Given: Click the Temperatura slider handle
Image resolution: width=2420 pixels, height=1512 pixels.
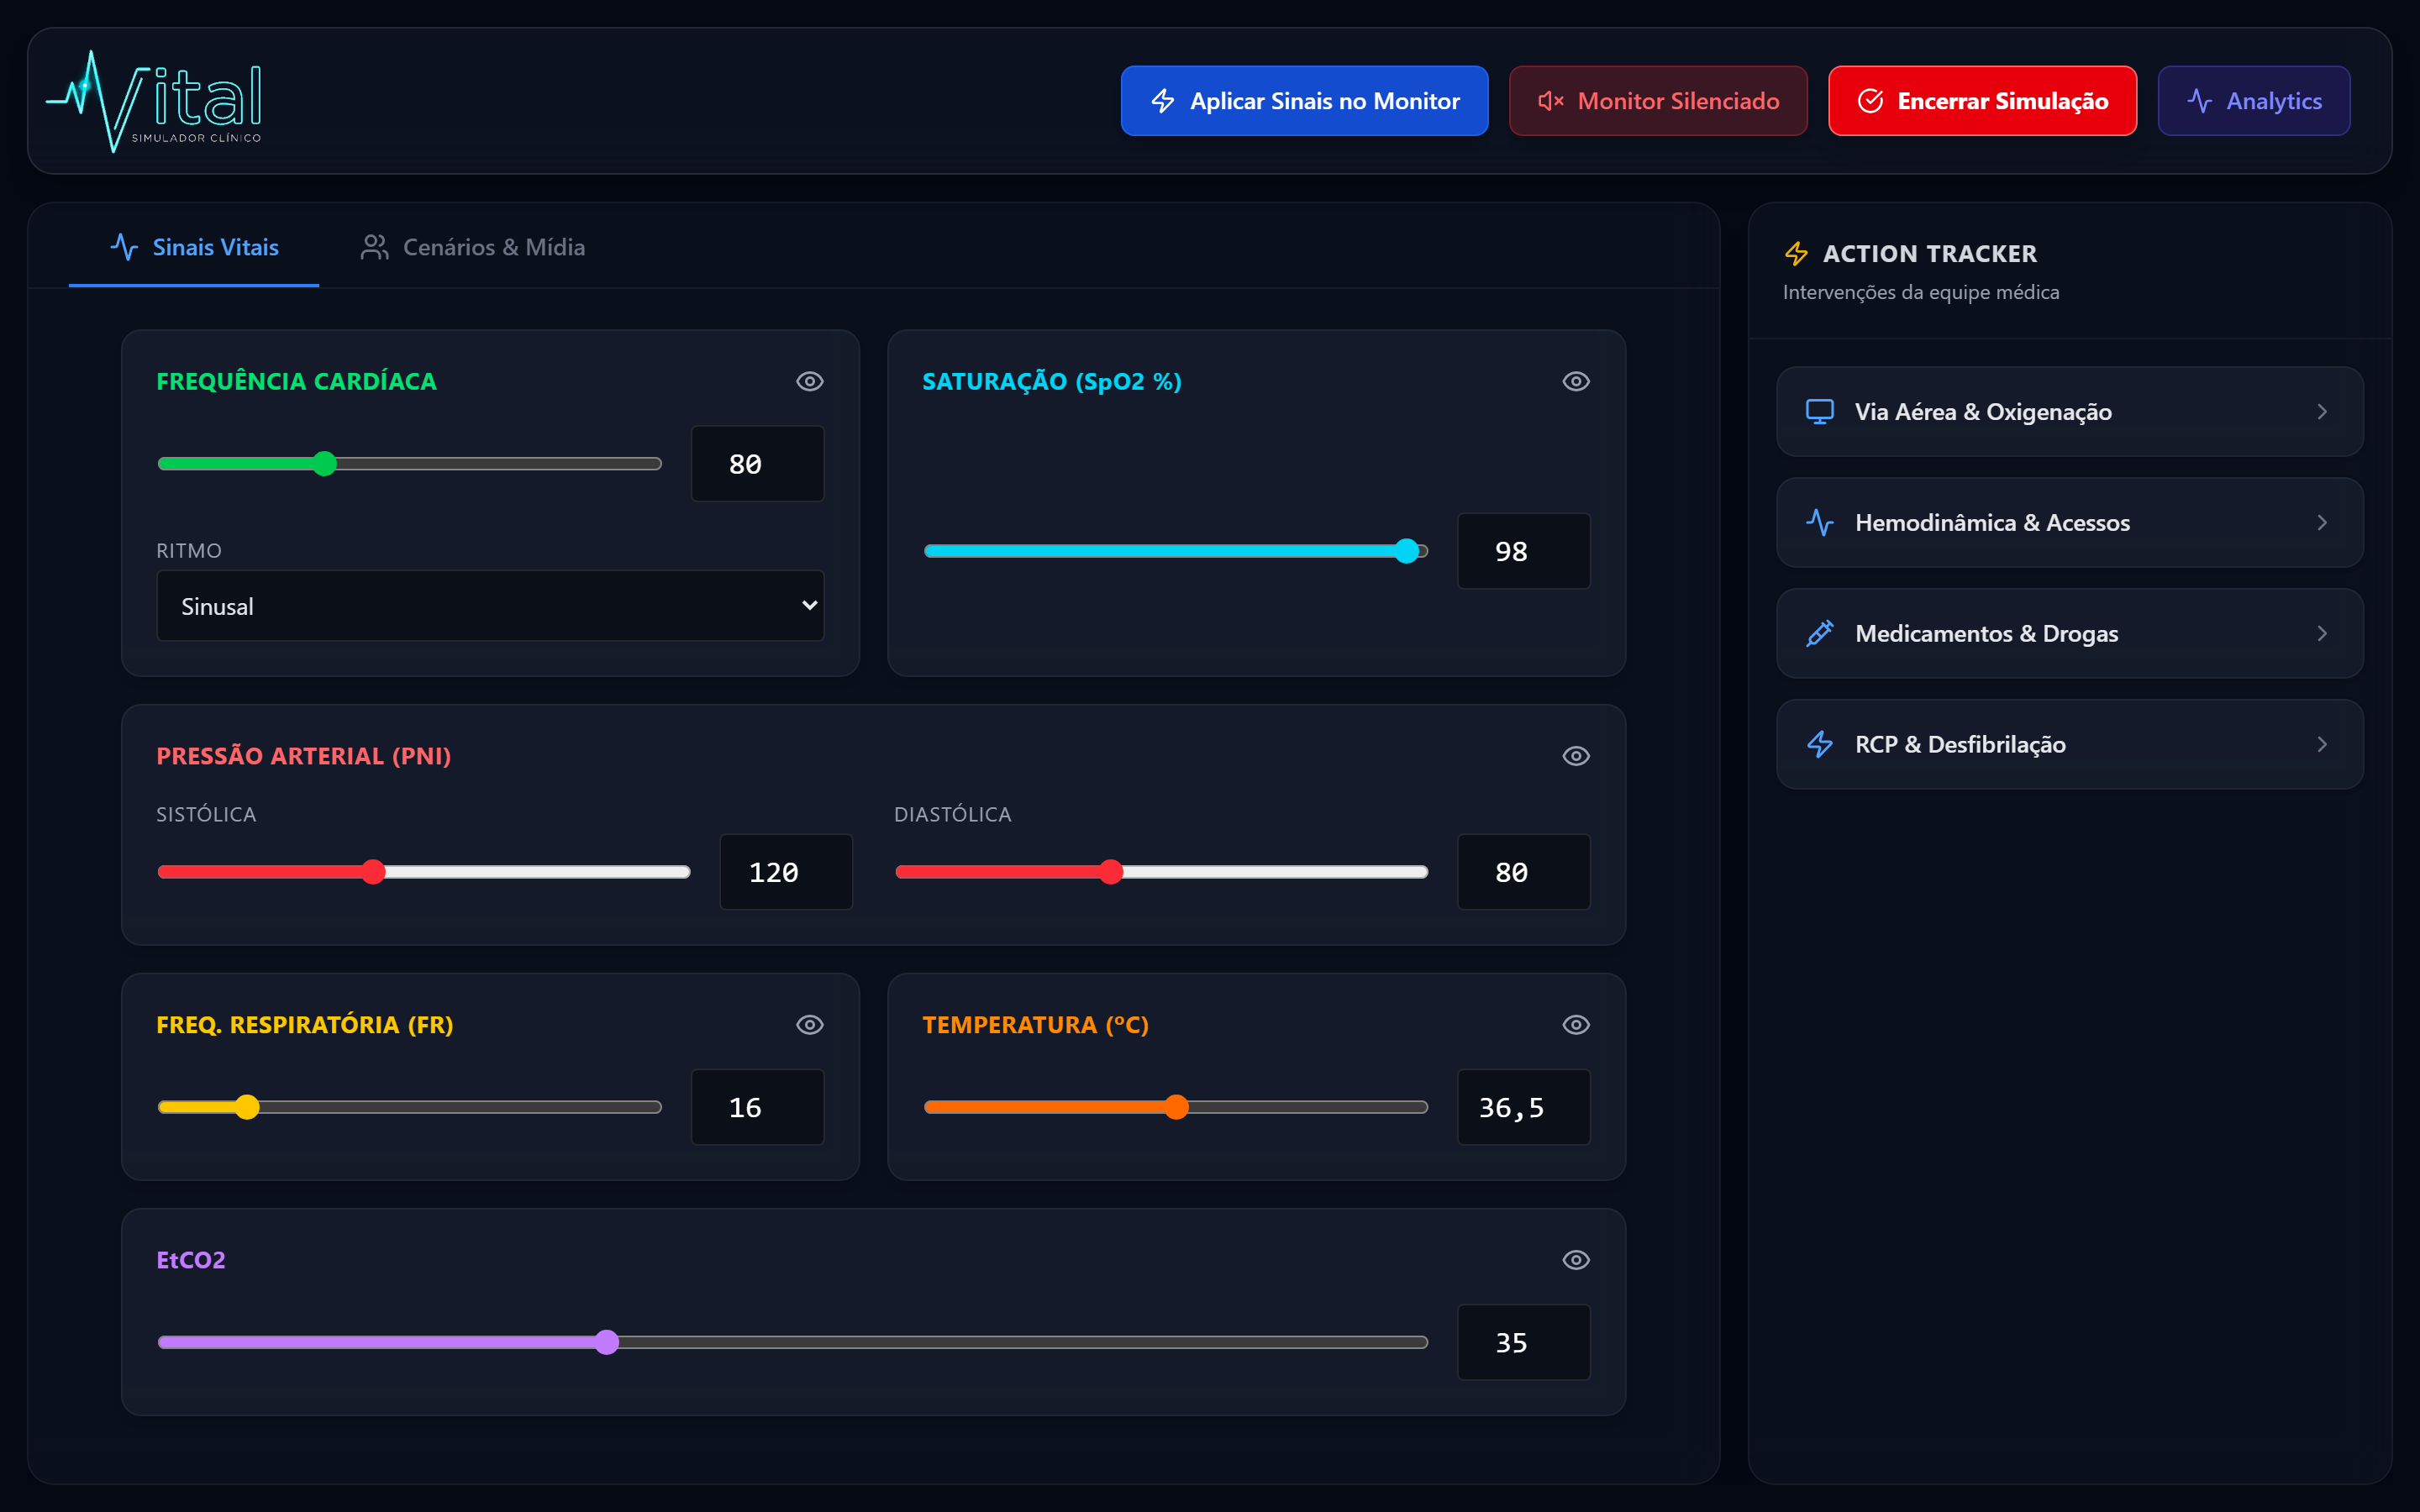Looking at the screenshot, I should (1177, 1107).
